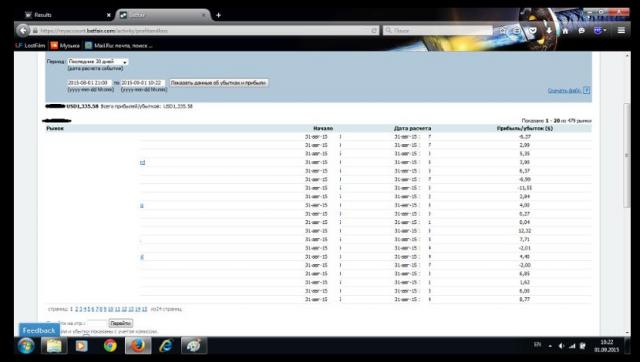Bookmark this page with the star icon
Viewport: 640px width, 362px height.
(x=503, y=30)
